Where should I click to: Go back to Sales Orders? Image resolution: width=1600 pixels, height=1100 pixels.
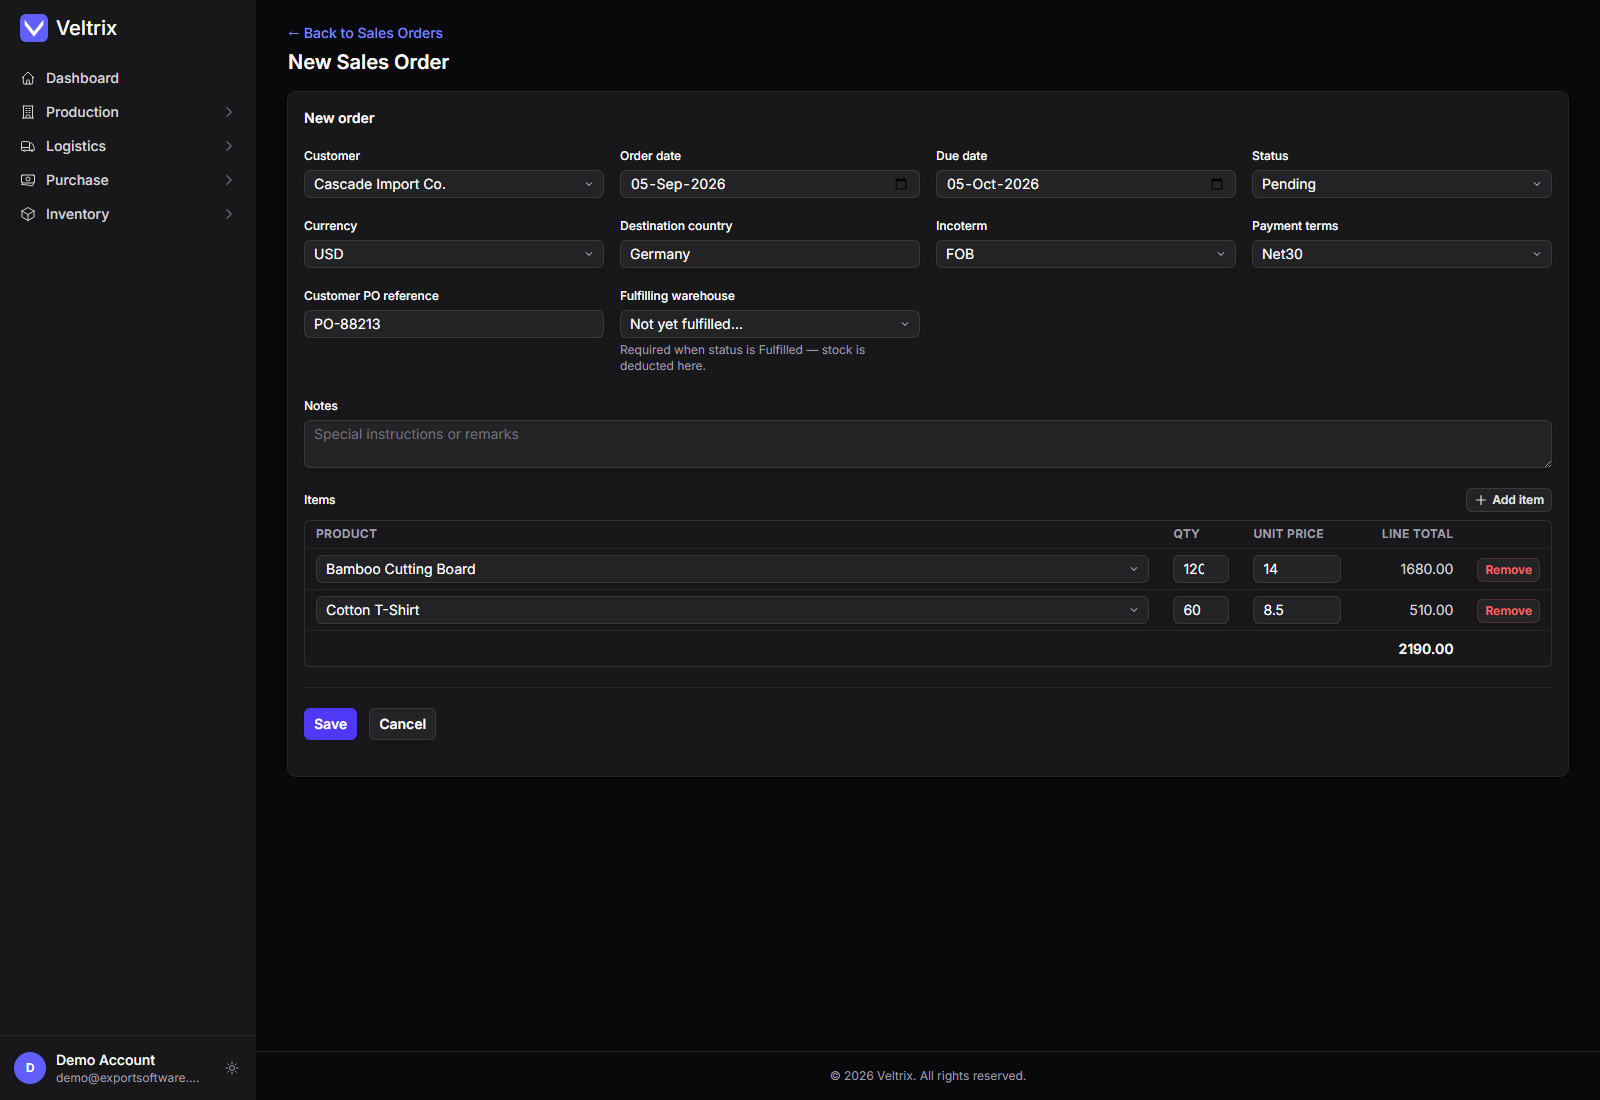[x=365, y=33]
